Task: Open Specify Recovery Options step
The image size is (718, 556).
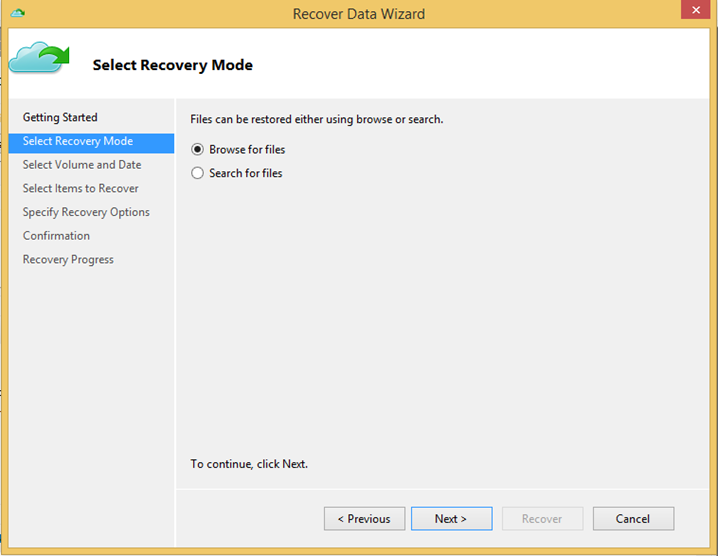Action: point(86,213)
